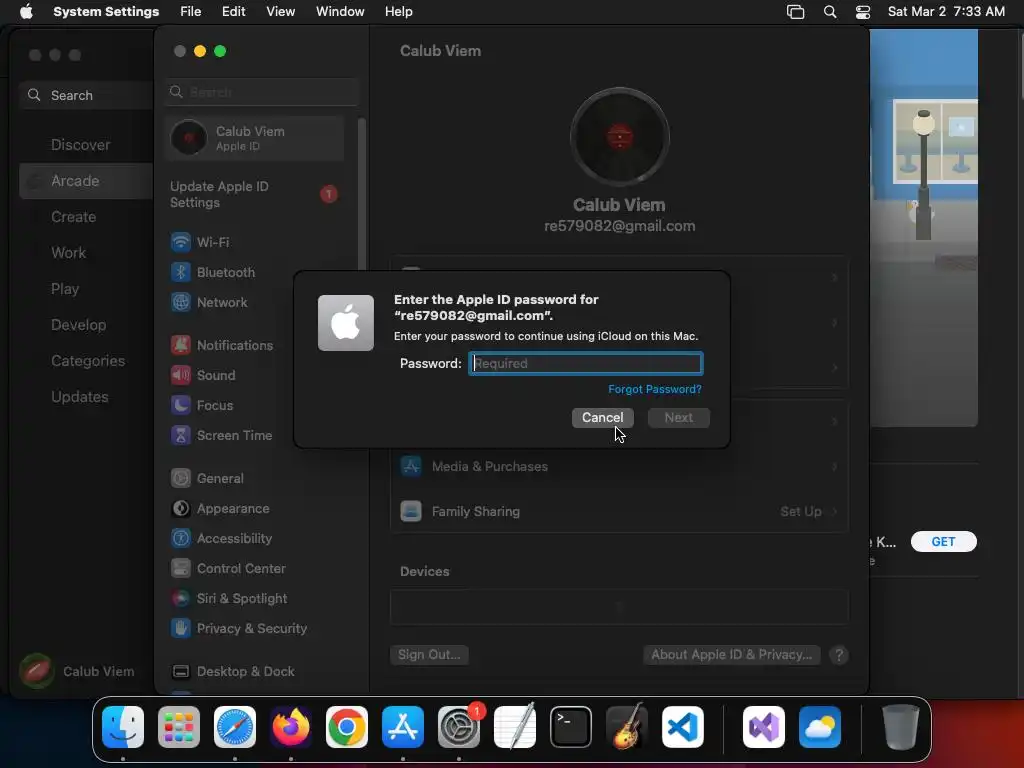Select Updates in App Store sidebar

point(80,397)
